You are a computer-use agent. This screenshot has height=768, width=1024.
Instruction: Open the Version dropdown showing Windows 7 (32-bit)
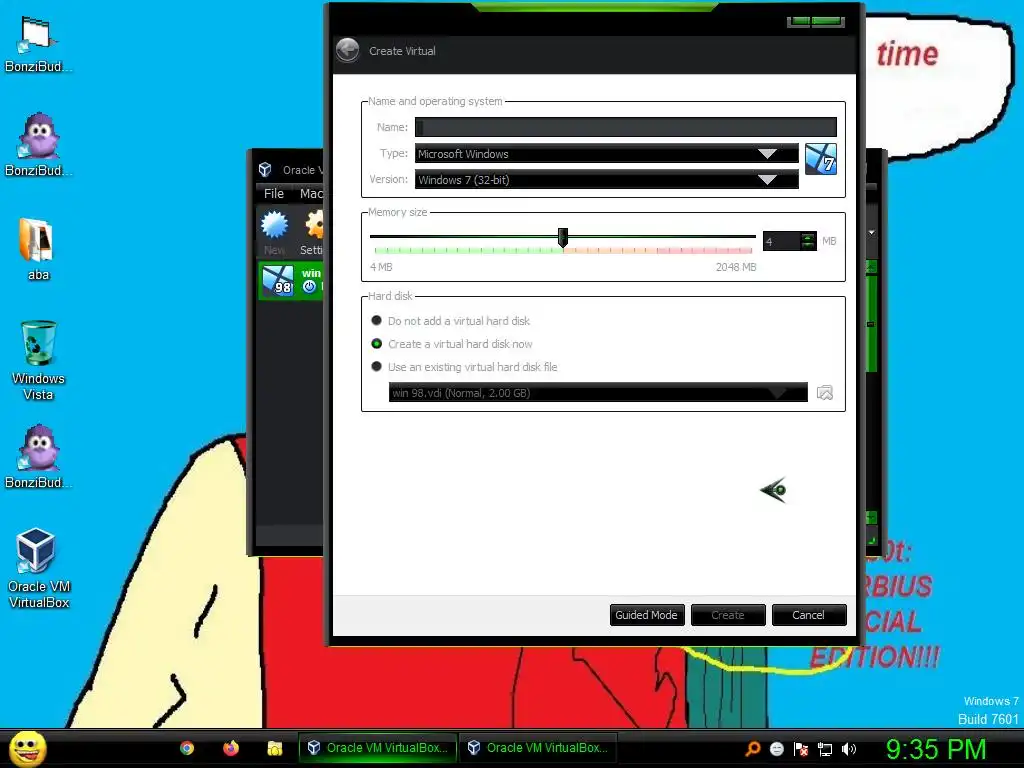607,180
